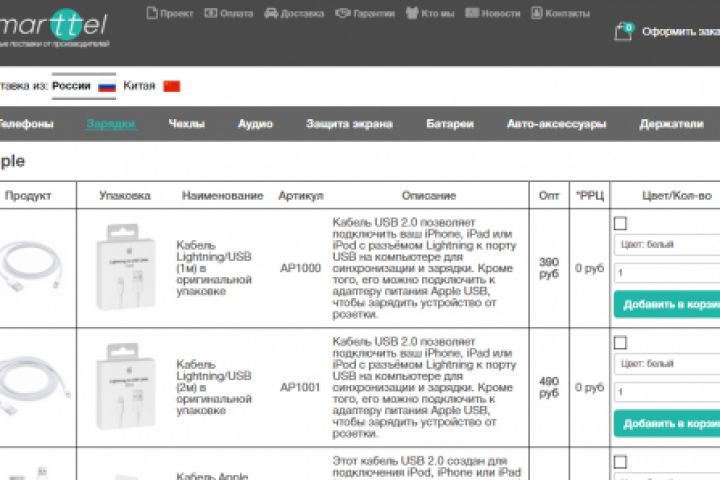Image resolution: width=720 pixels, height=480 pixels.
Task: Open the Аудио category tab
Action: coord(255,124)
